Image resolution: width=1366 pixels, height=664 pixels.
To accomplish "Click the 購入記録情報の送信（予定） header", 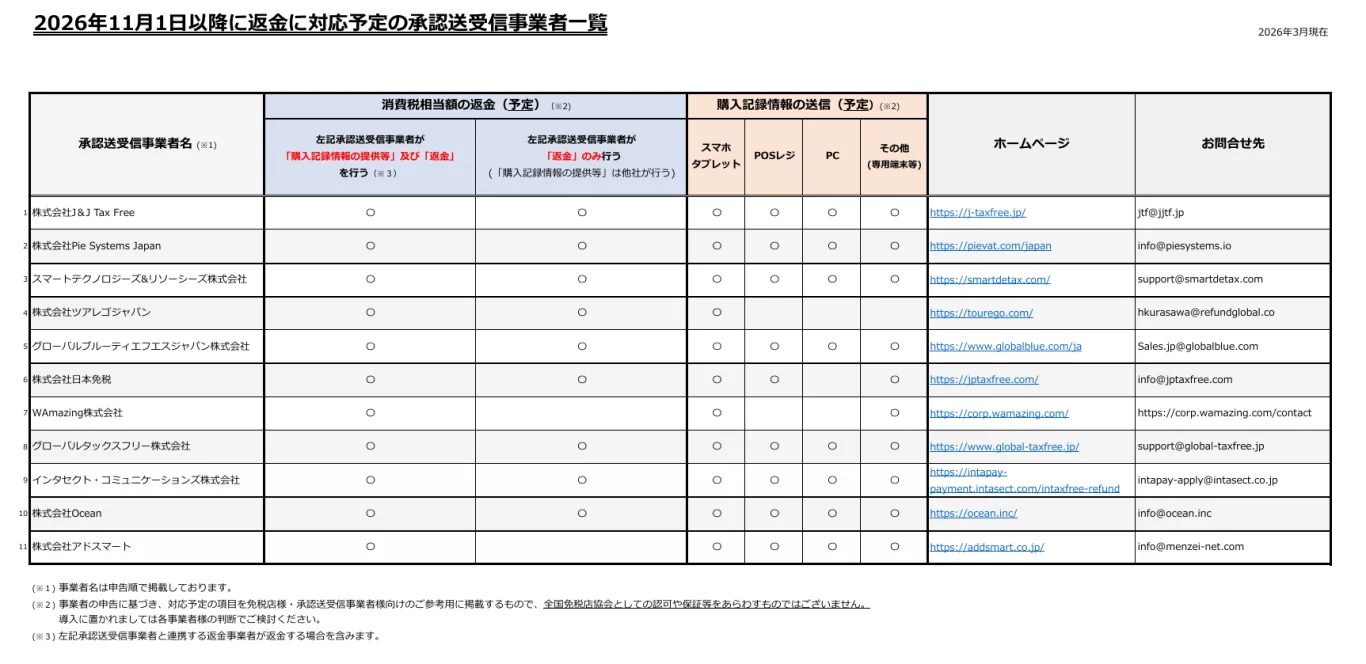I will 807,106.
